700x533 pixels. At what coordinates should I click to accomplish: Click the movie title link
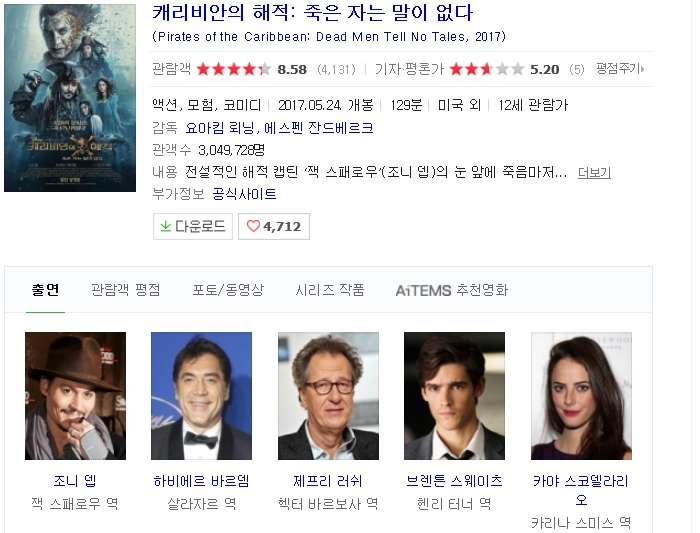pyautogui.click(x=312, y=12)
